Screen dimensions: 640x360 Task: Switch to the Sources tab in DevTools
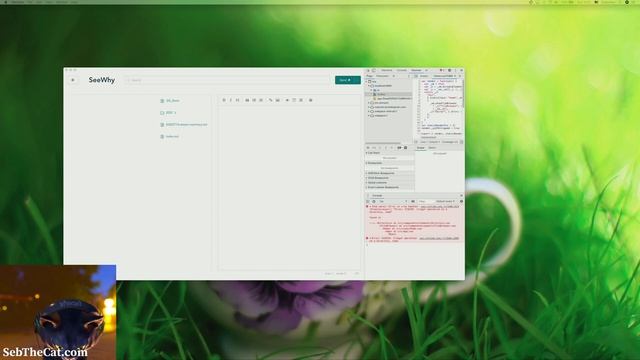416,71
